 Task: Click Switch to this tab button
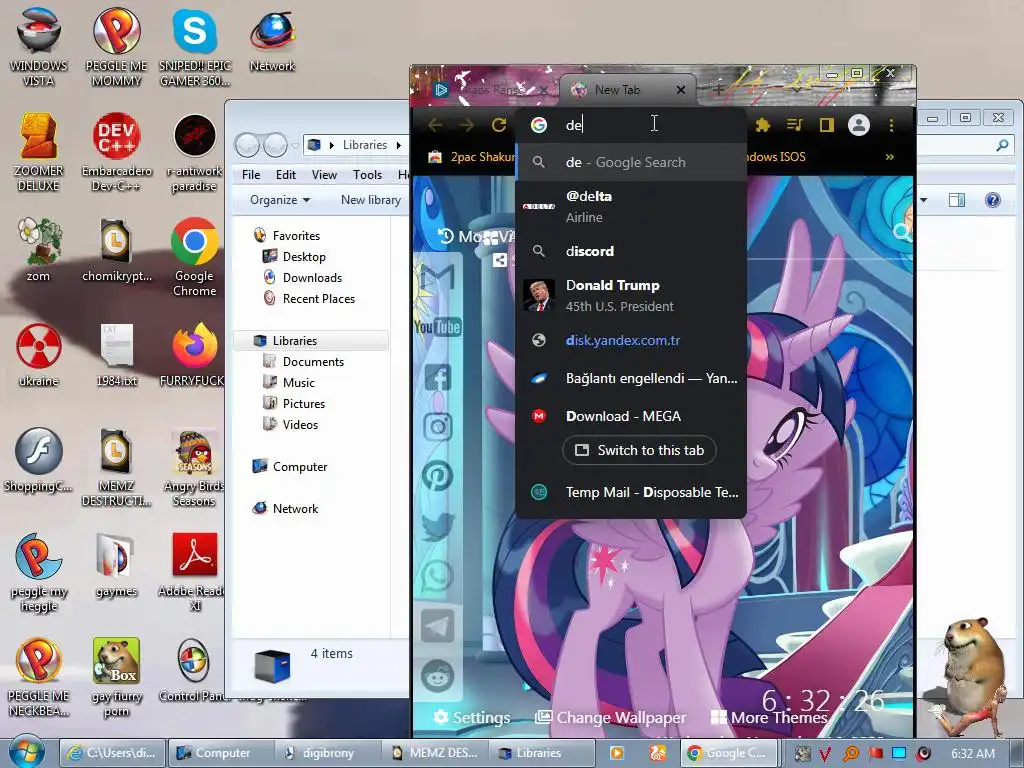[x=639, y=451]
